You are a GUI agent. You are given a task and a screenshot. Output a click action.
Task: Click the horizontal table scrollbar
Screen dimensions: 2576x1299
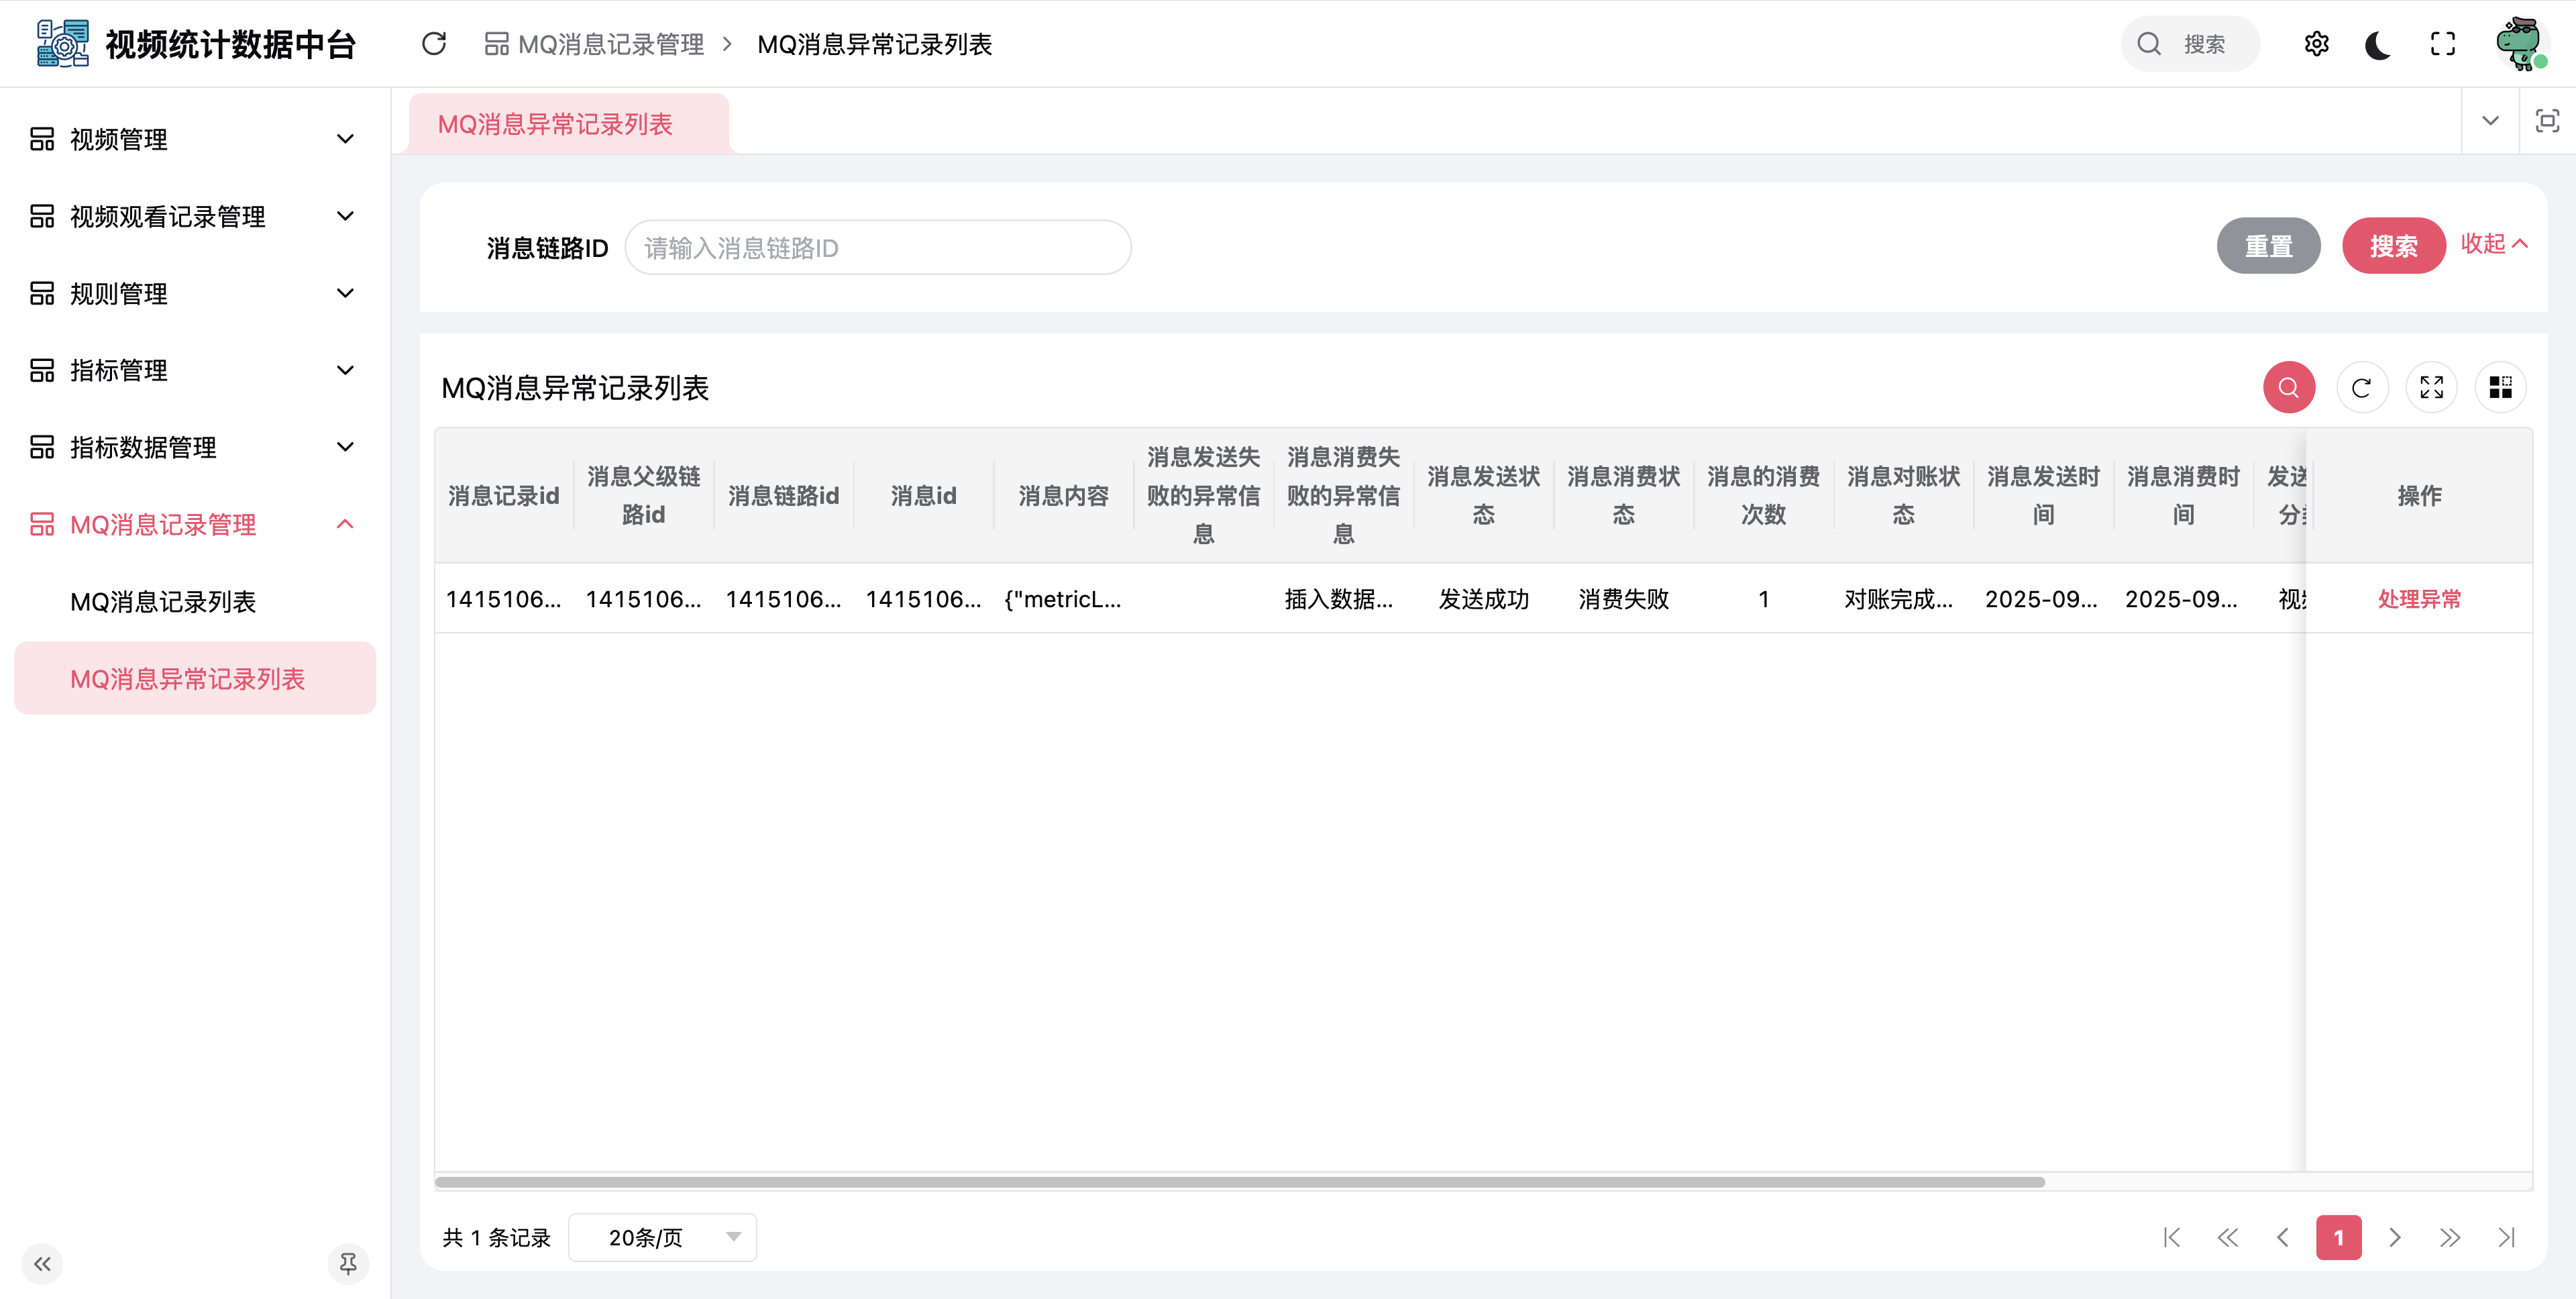click(1240, 1182)
